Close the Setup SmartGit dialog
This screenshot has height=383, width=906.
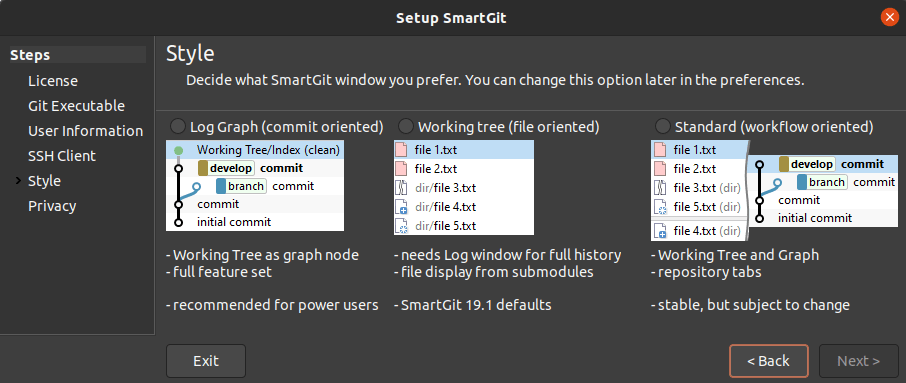point(889,17)
